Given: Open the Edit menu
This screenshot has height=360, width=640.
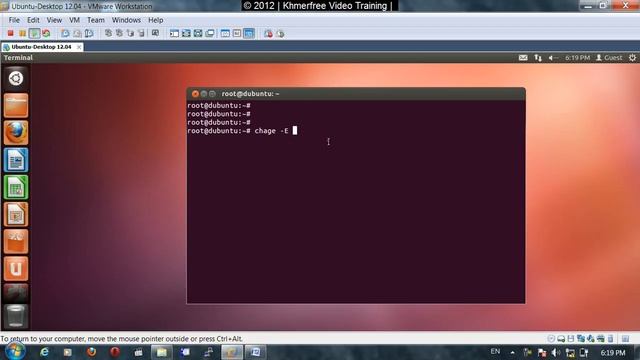Looking at the screenshot, I should 33,20.
